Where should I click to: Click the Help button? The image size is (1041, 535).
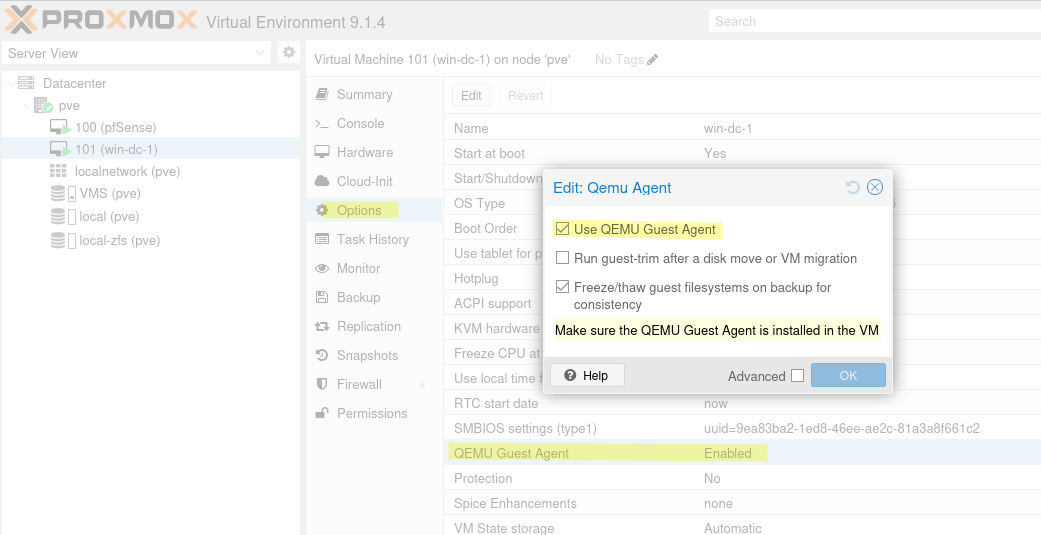pos(587,375)
